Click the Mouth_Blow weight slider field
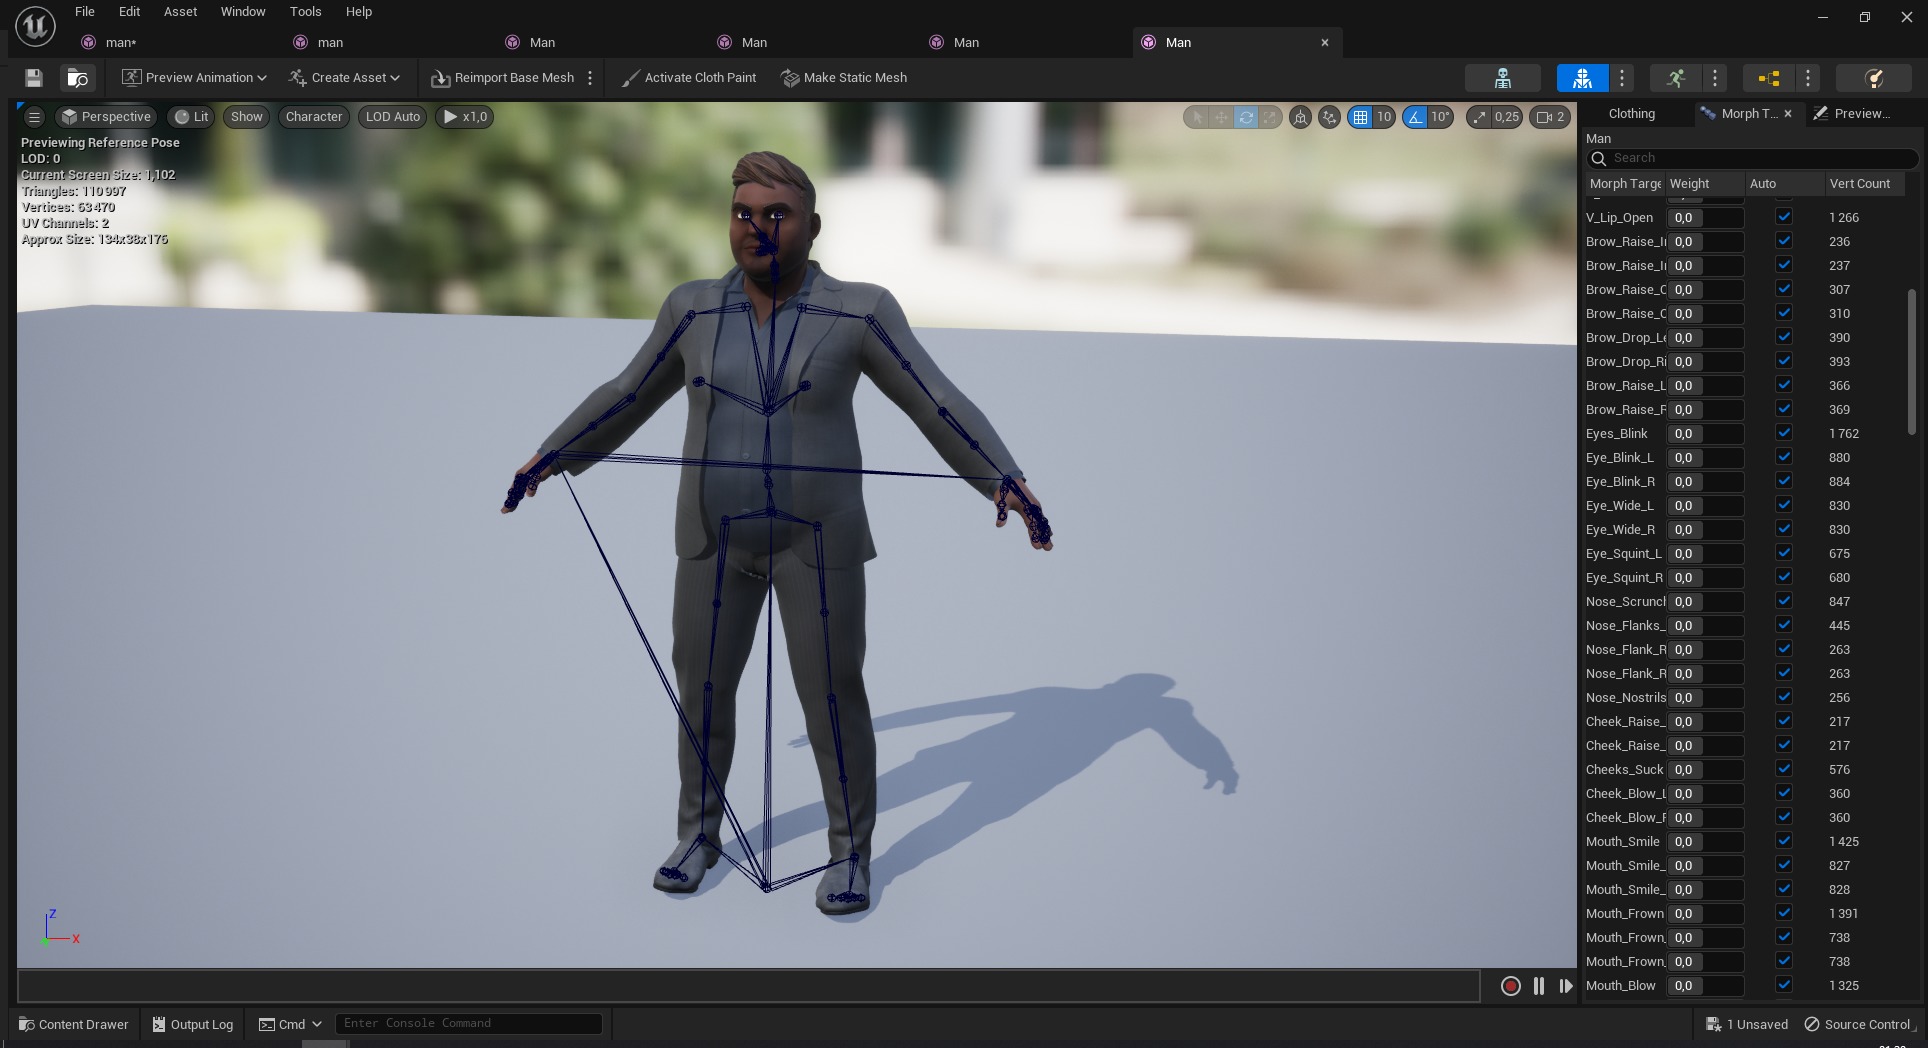The image size is (1928, 1048). click(1706, 986)
